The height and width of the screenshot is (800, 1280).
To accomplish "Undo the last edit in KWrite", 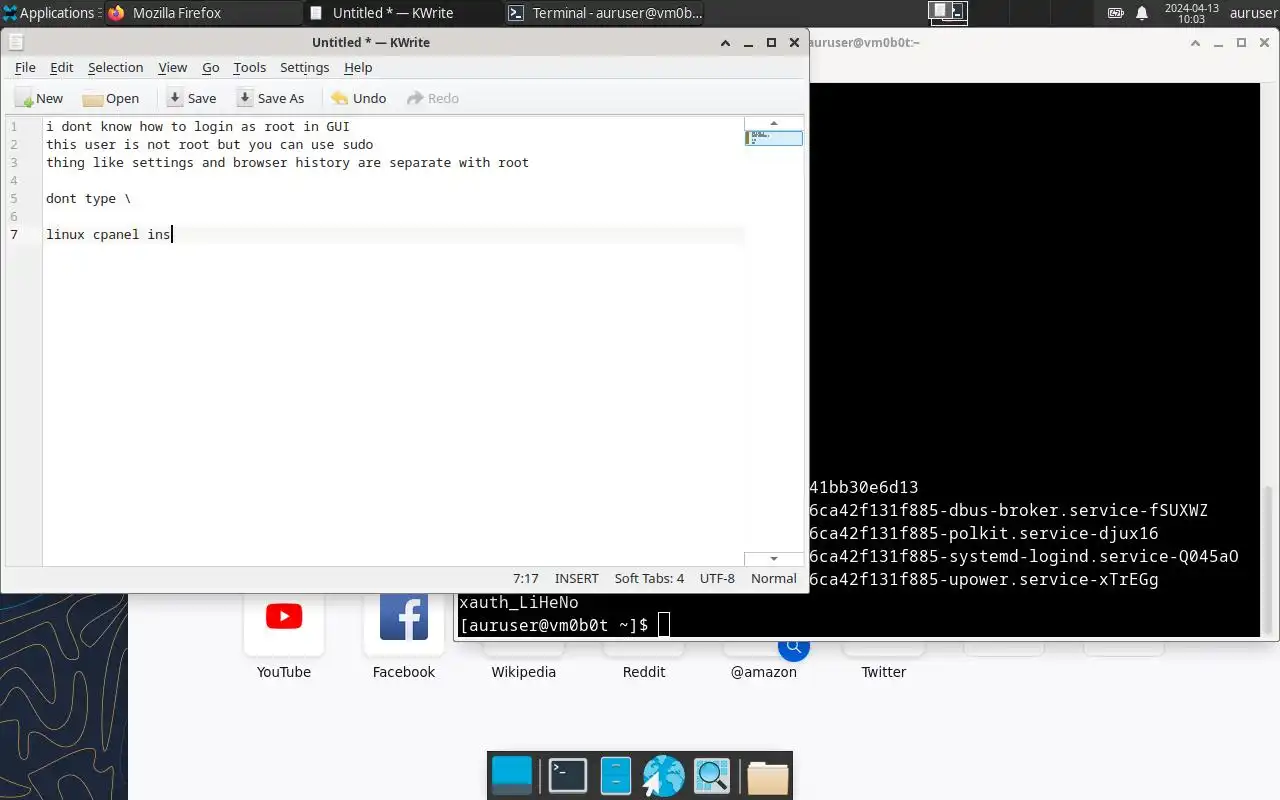I will point(358,98).
